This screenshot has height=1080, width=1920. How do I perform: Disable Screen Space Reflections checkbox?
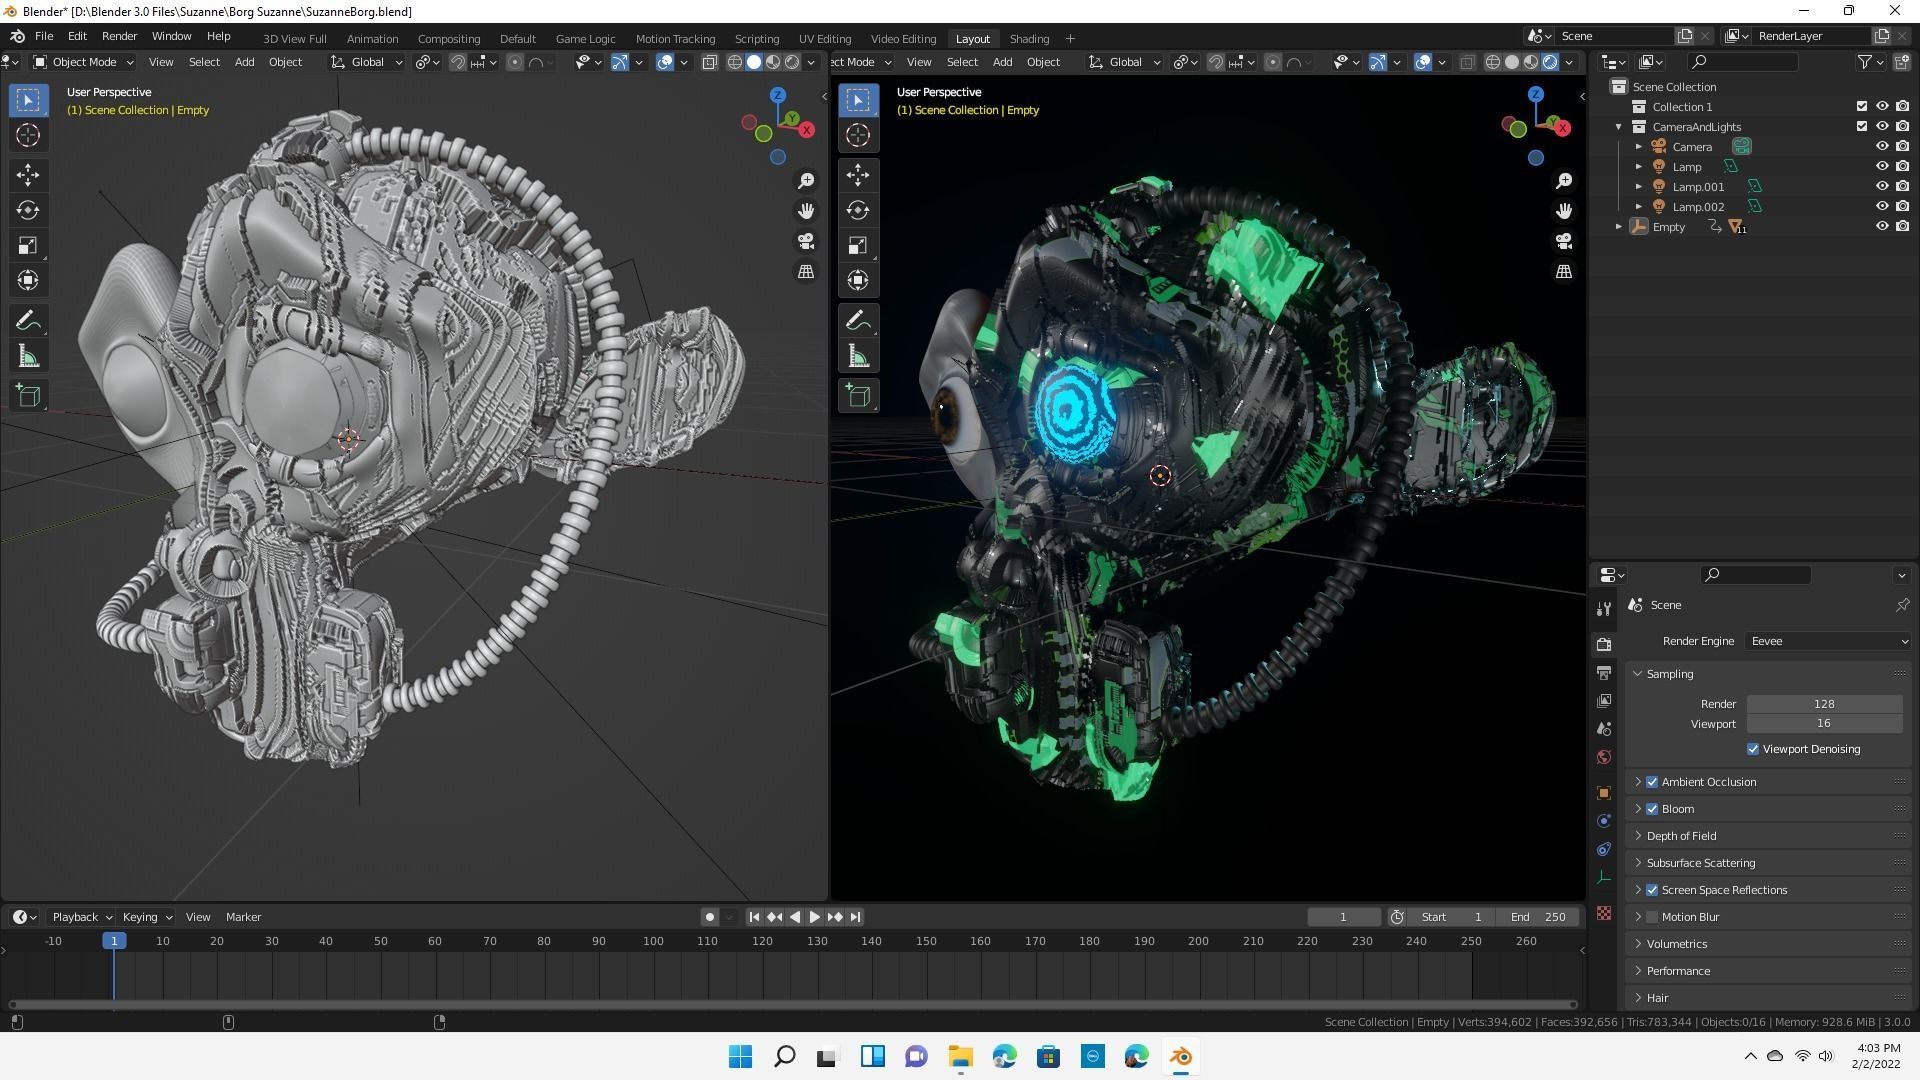(x=1652, y=890)
